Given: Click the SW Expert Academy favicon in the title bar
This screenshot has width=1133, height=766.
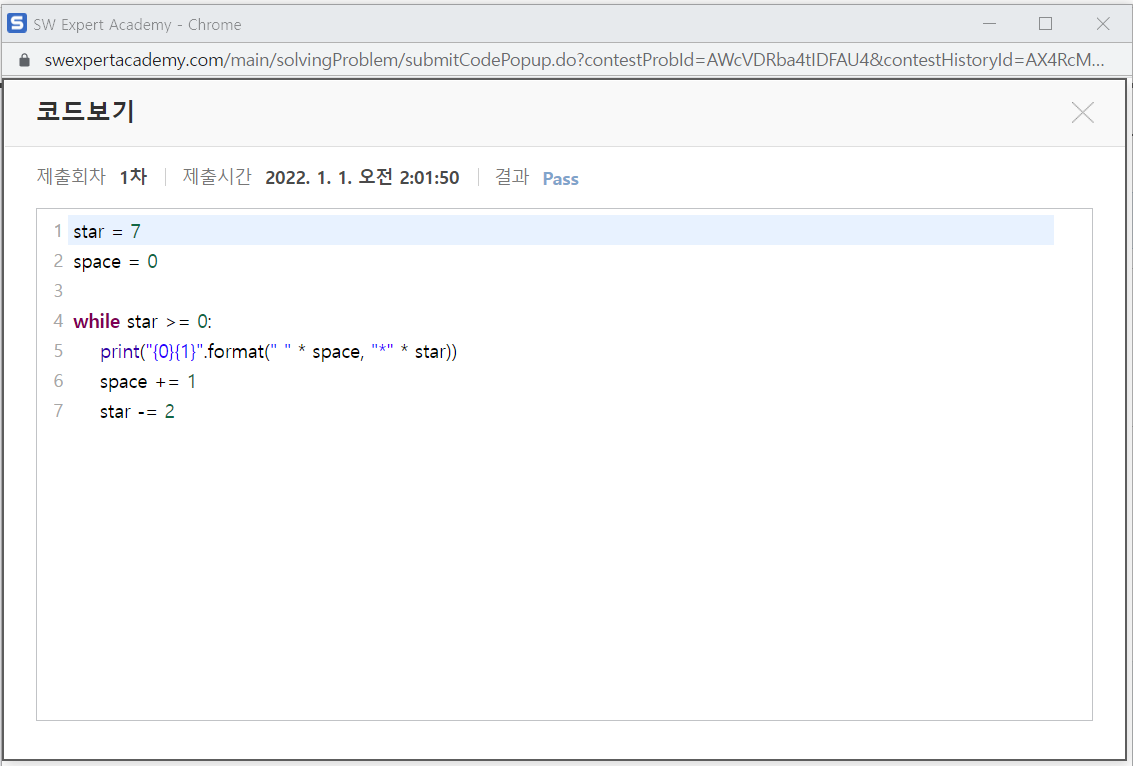Looking at the screenshot, I should (17, 24).
